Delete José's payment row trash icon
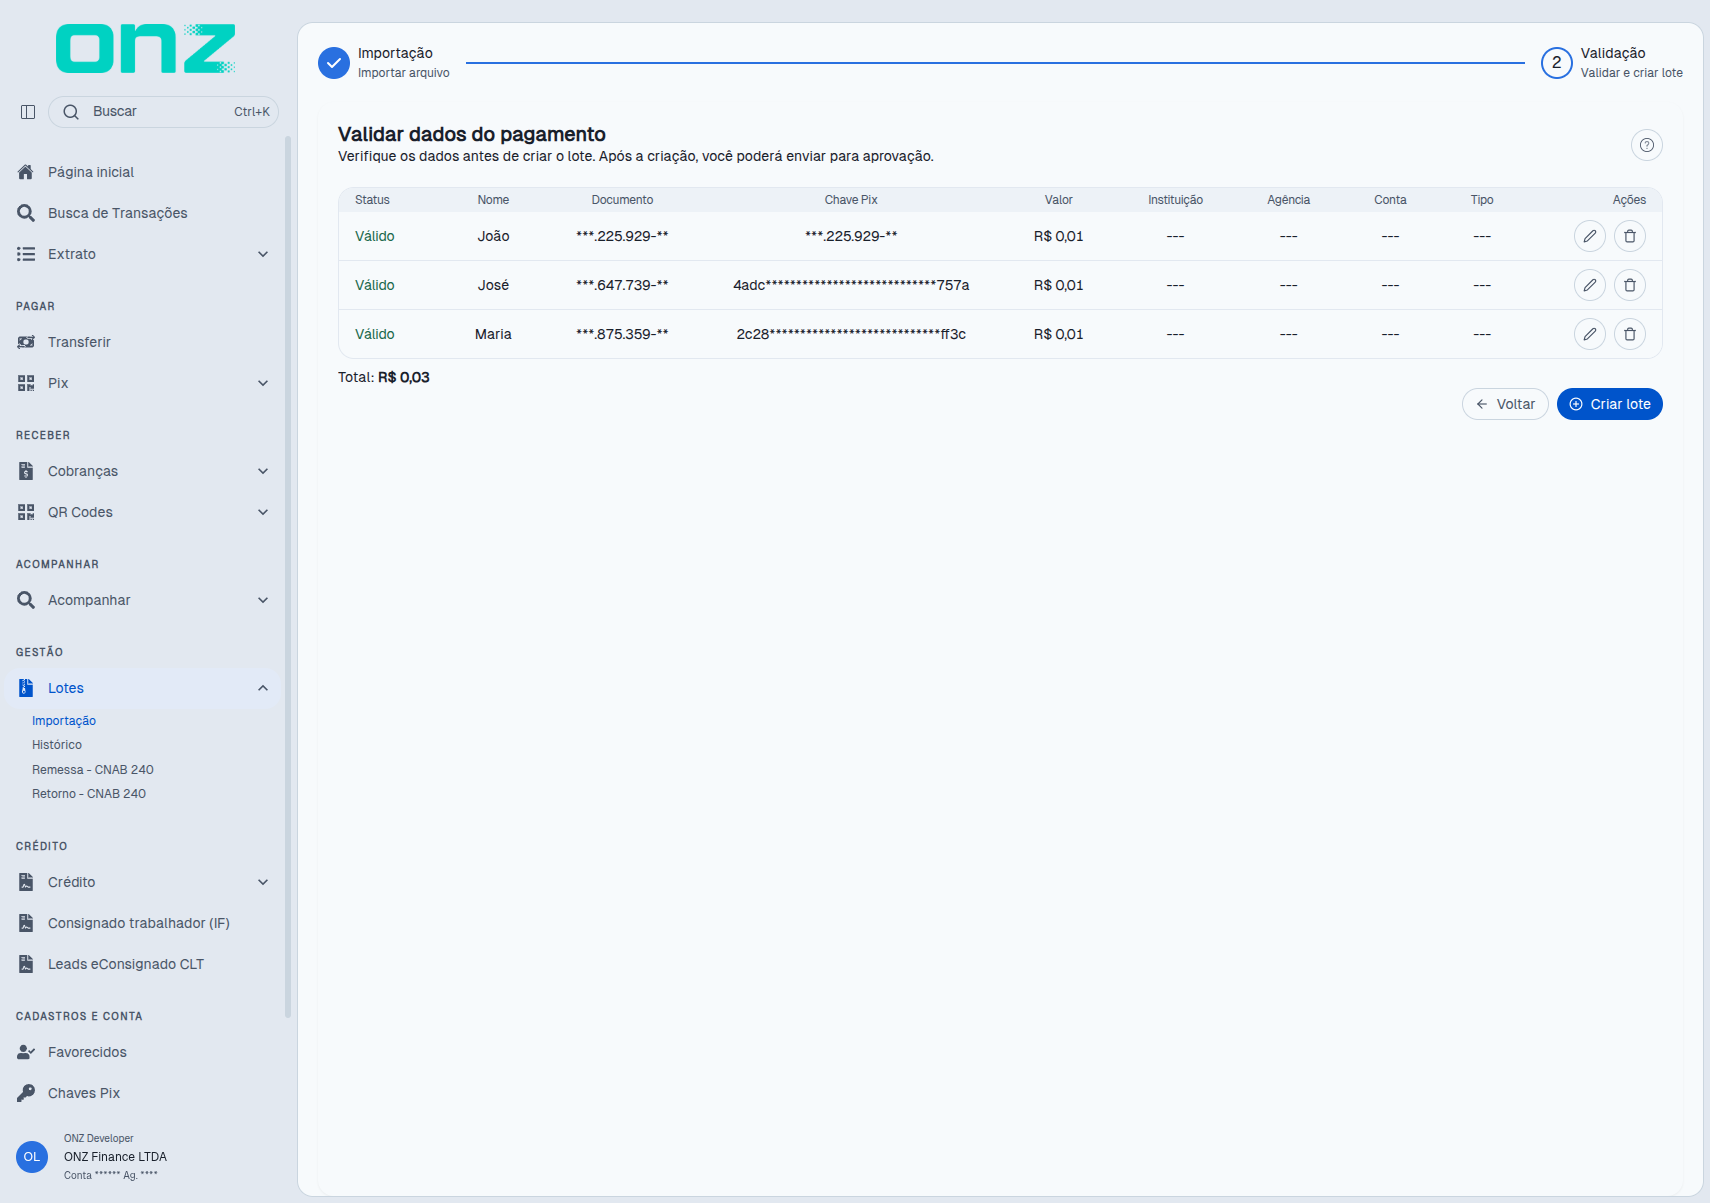This screenshot has height=1203, width=1710. tap(1630, 285)
